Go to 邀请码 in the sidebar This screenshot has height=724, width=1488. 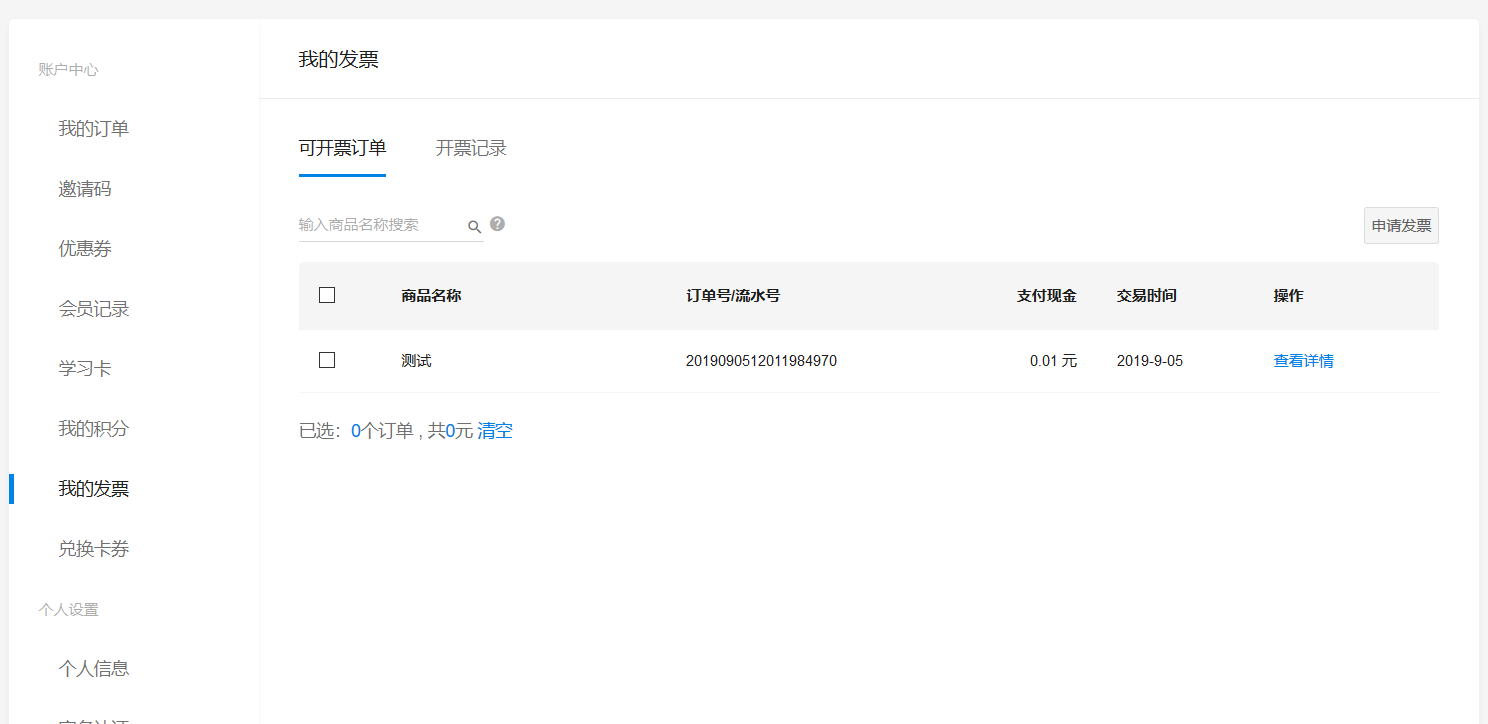pos(85,189)
